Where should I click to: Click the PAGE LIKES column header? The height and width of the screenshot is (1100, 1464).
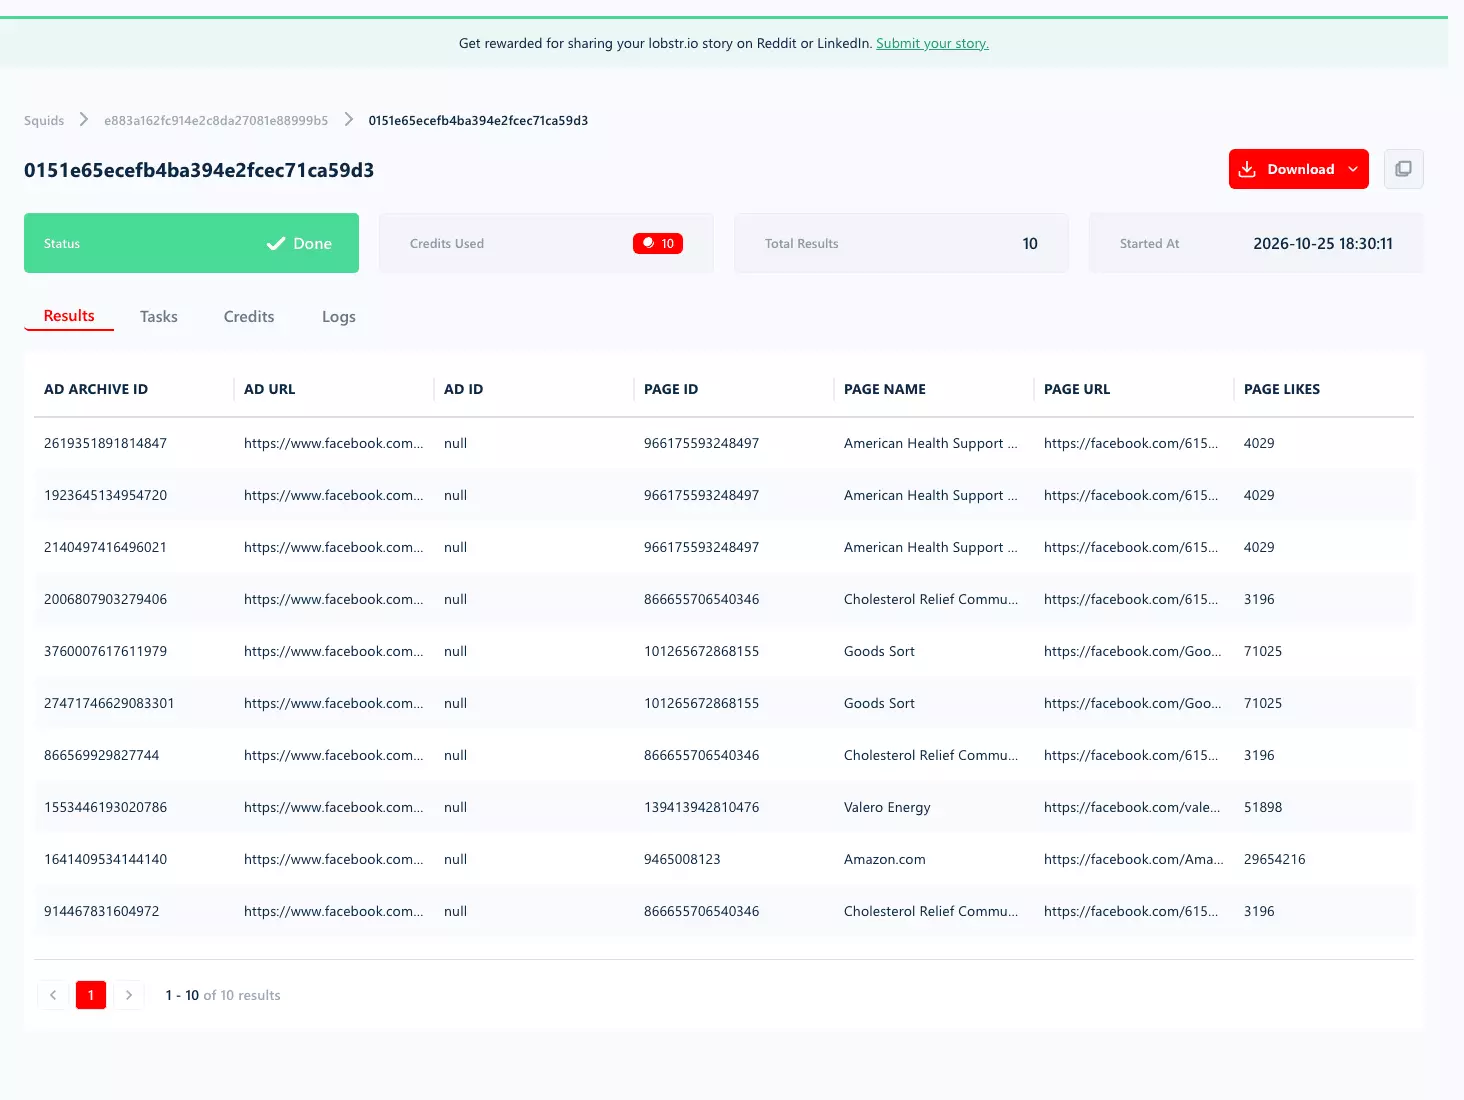[x=1282, y=389]
